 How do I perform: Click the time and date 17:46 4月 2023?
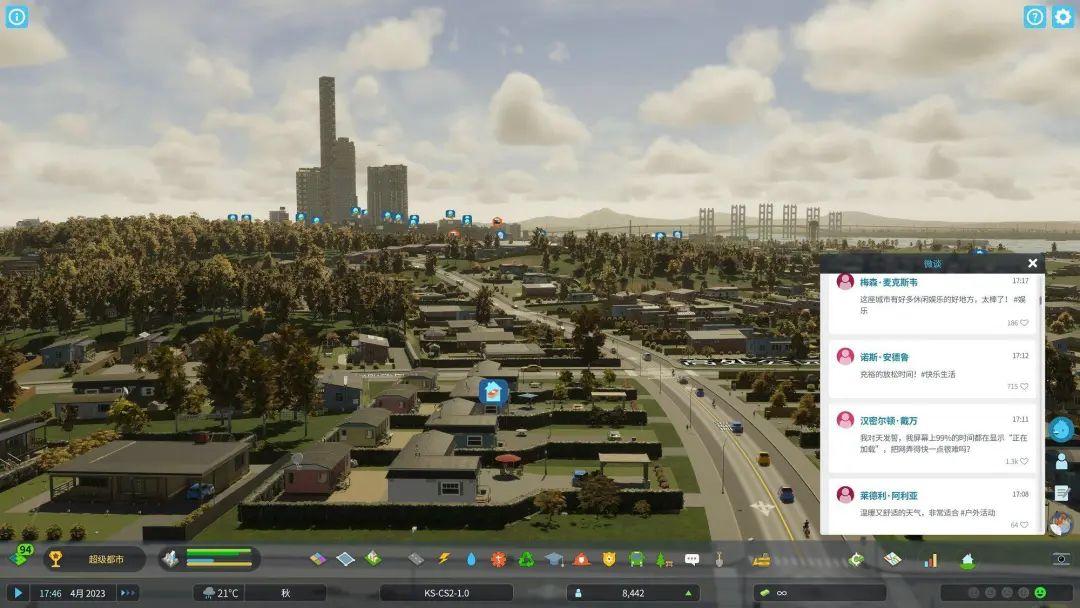pos(72,593)
